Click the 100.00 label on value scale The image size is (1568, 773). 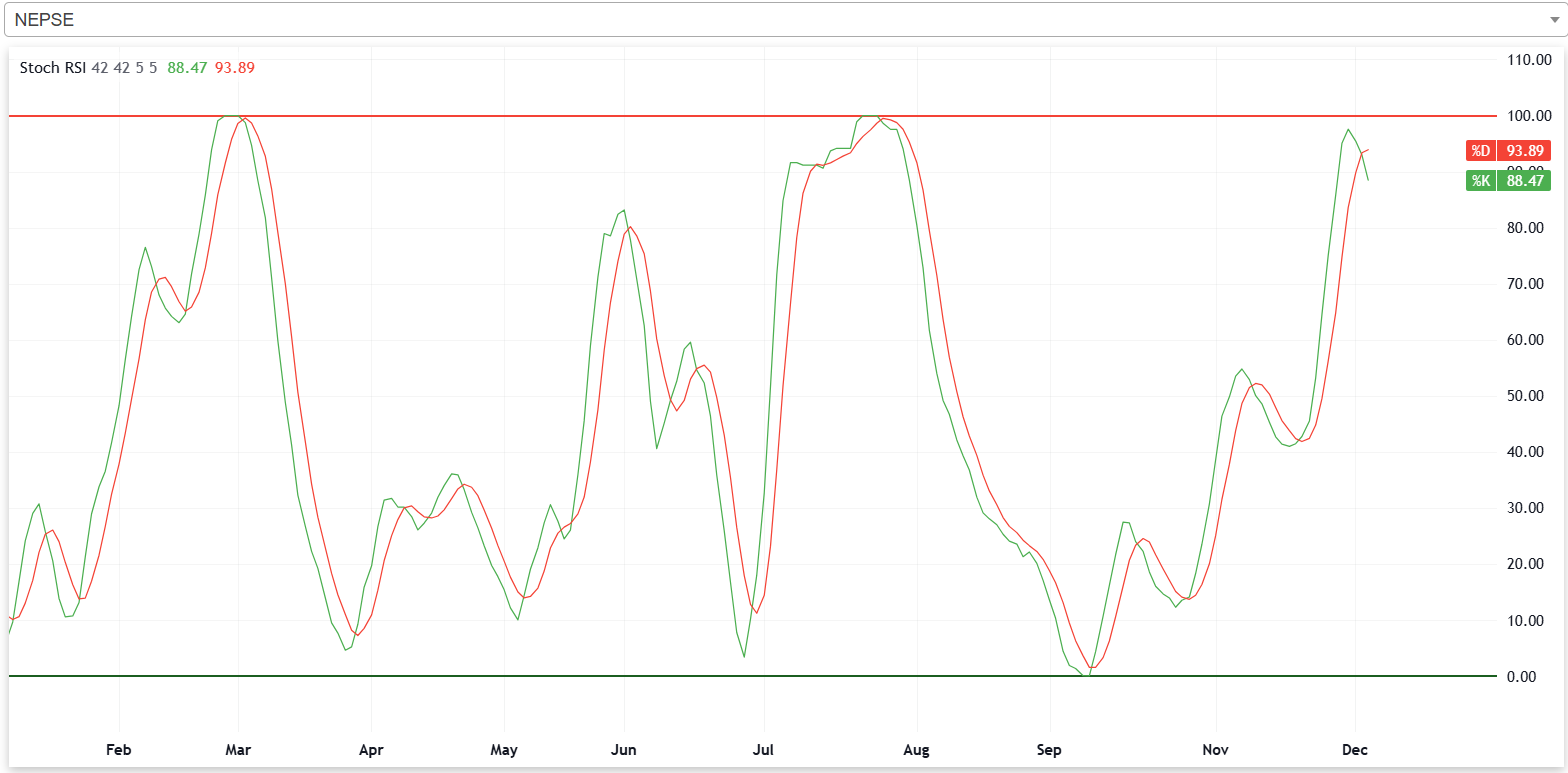(x=1528, y=116)
